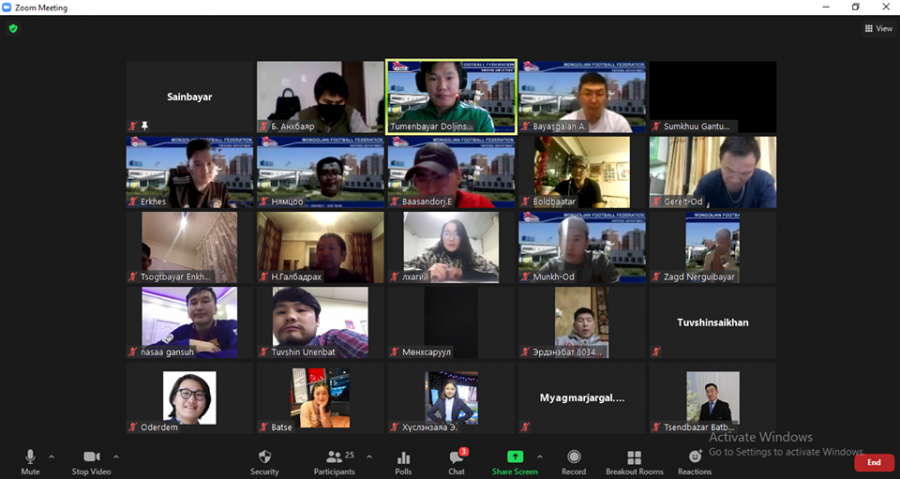Select the лхагий video tile
900x479 pixels.
pos(451,247)
